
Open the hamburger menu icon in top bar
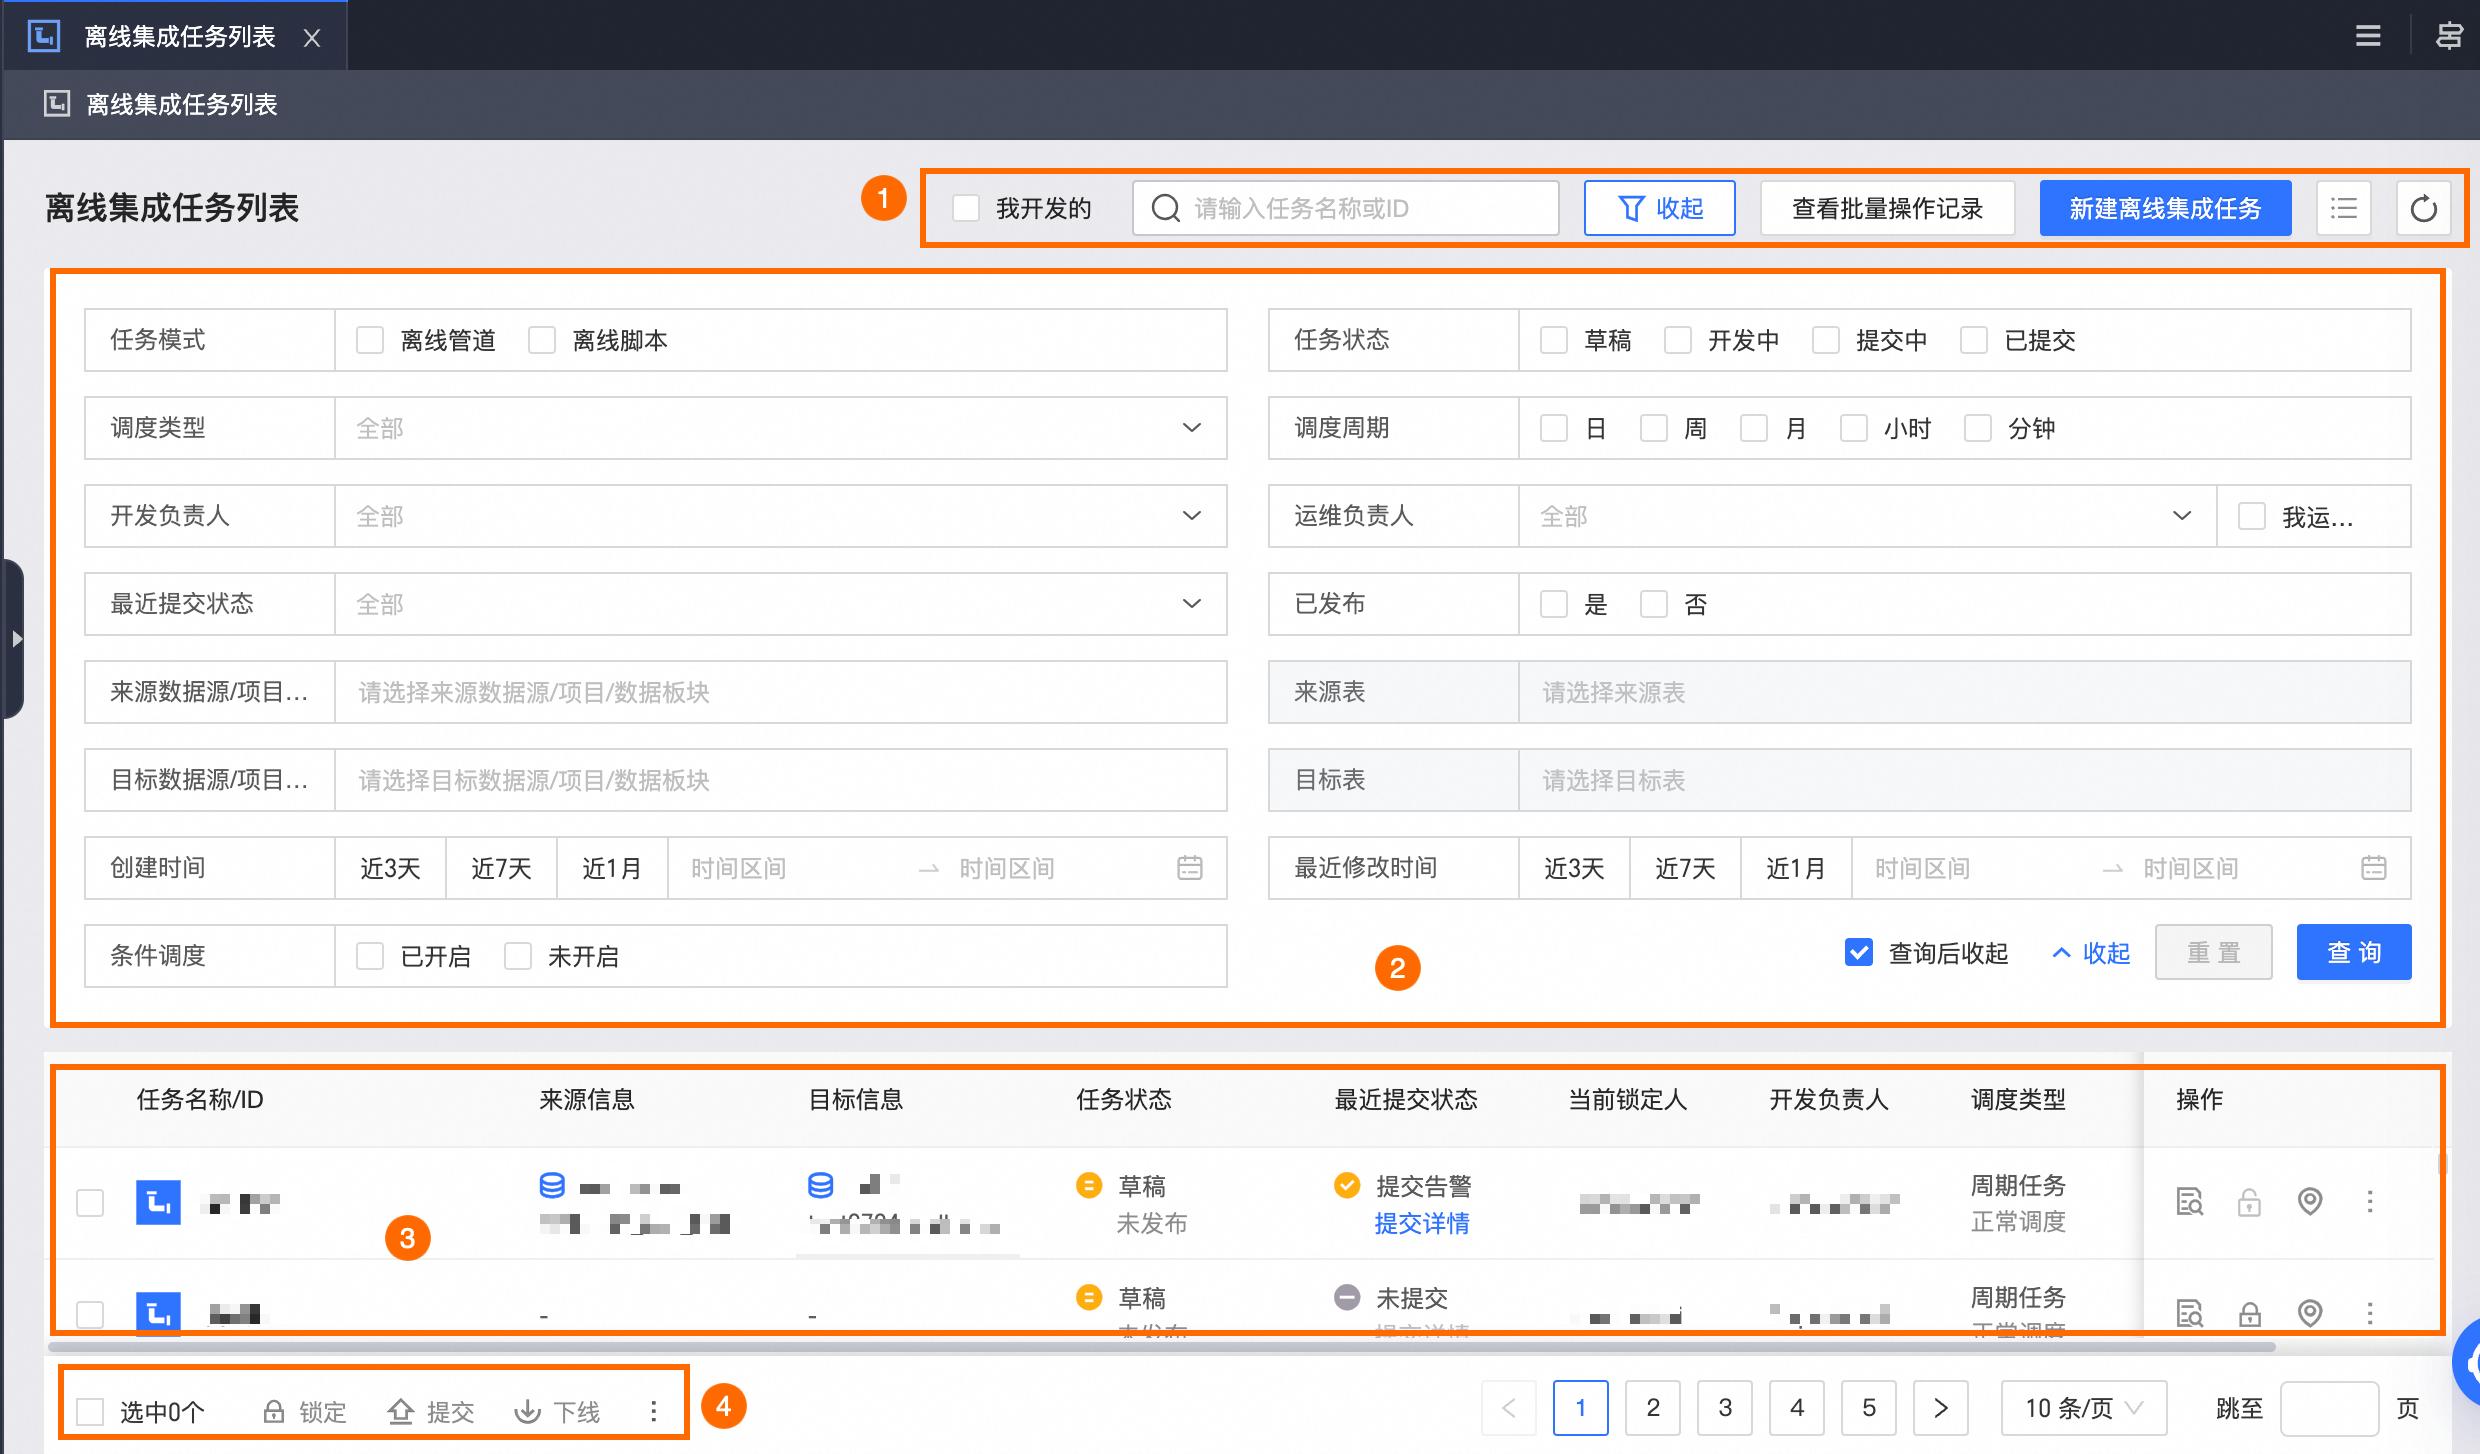click(2367, 36)
